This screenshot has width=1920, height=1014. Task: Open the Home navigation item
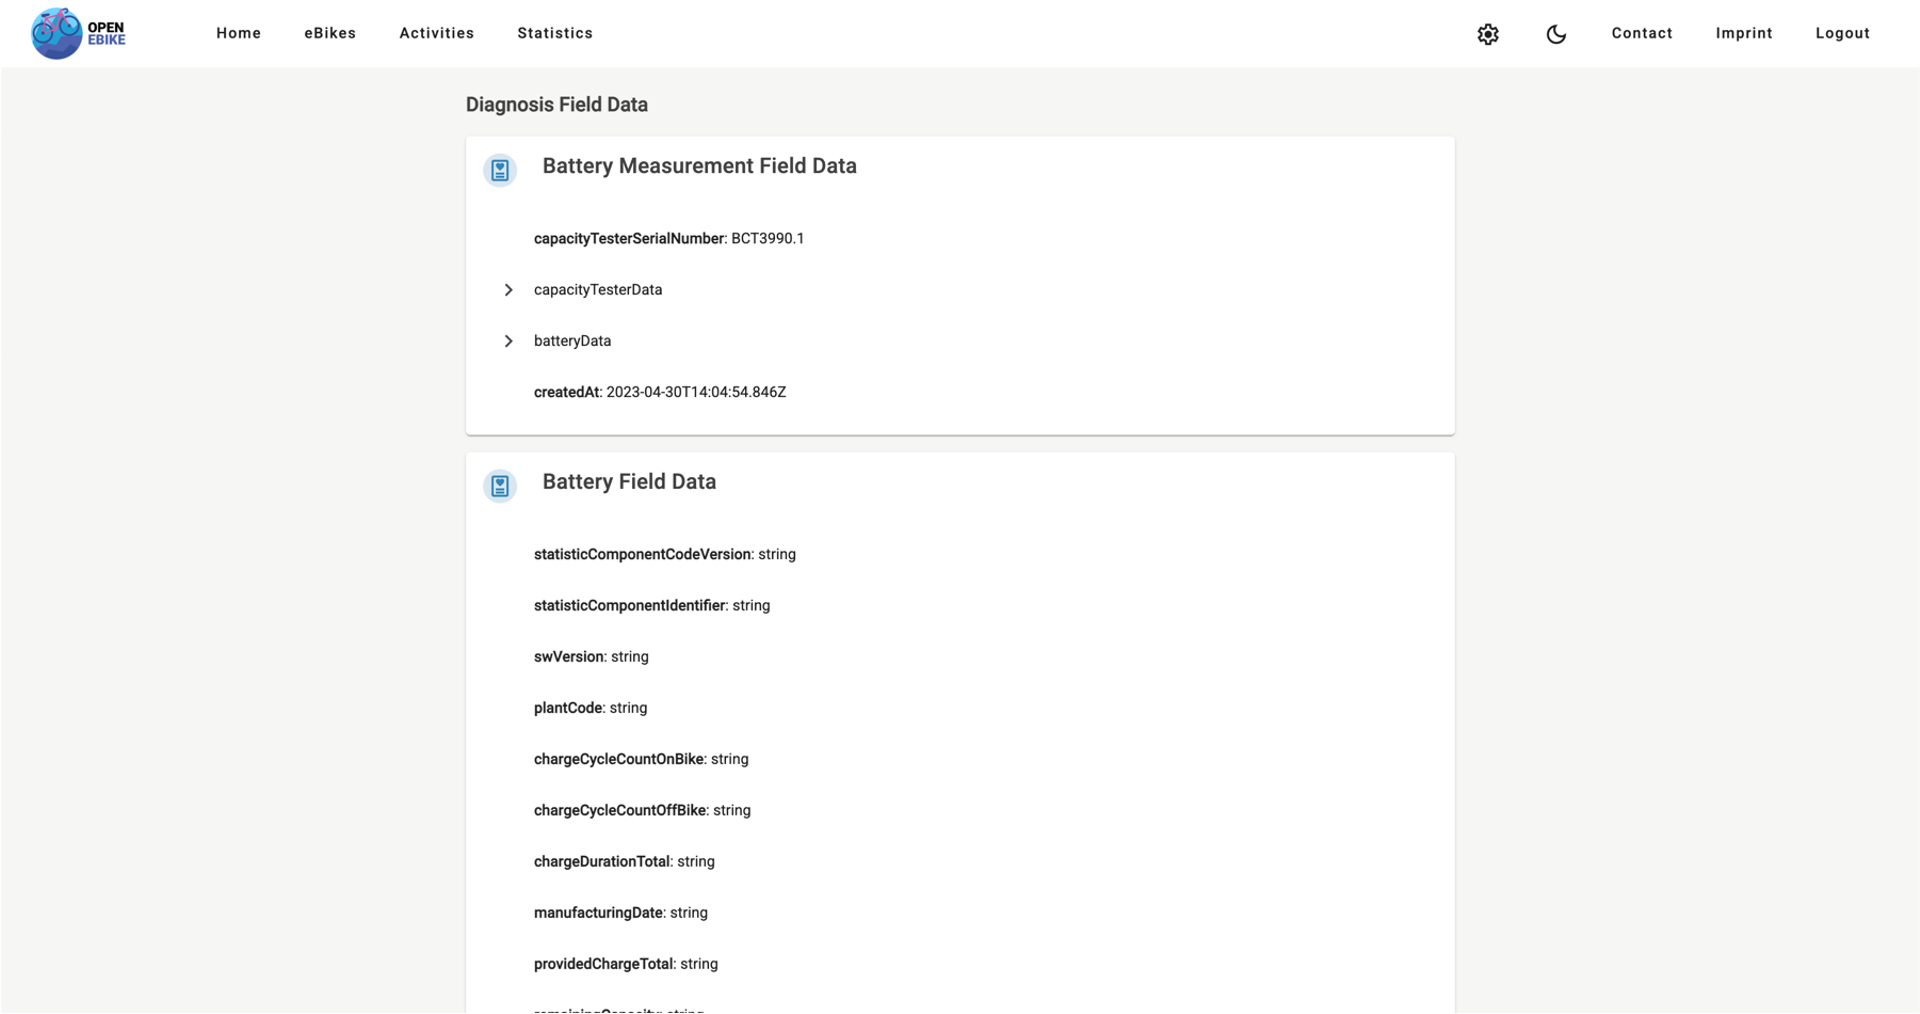(x=238, y=33)
